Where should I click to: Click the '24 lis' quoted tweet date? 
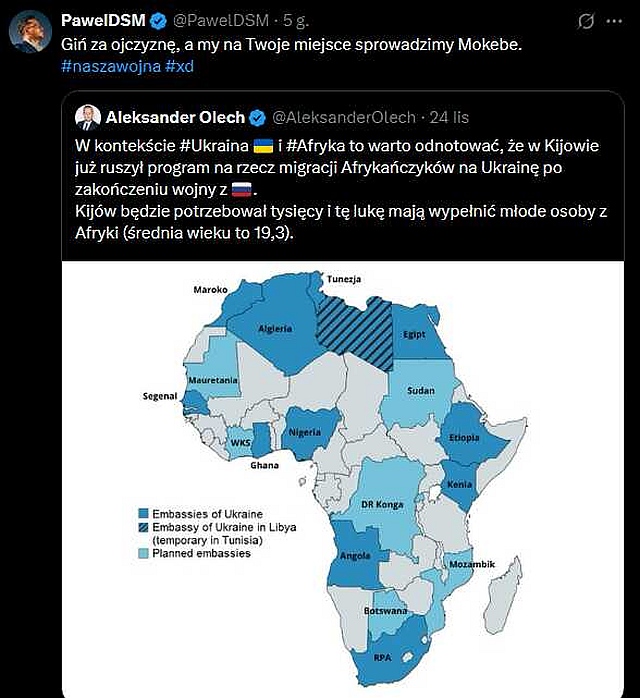[449, 117]
